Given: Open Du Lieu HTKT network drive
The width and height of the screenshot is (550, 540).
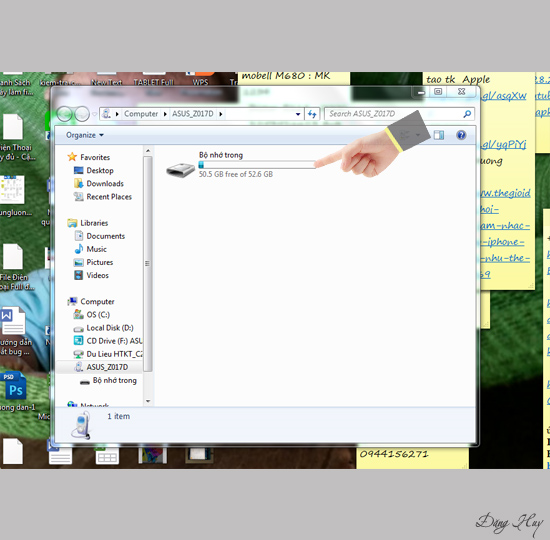Looking at the screenshot, I should [114, 354].
